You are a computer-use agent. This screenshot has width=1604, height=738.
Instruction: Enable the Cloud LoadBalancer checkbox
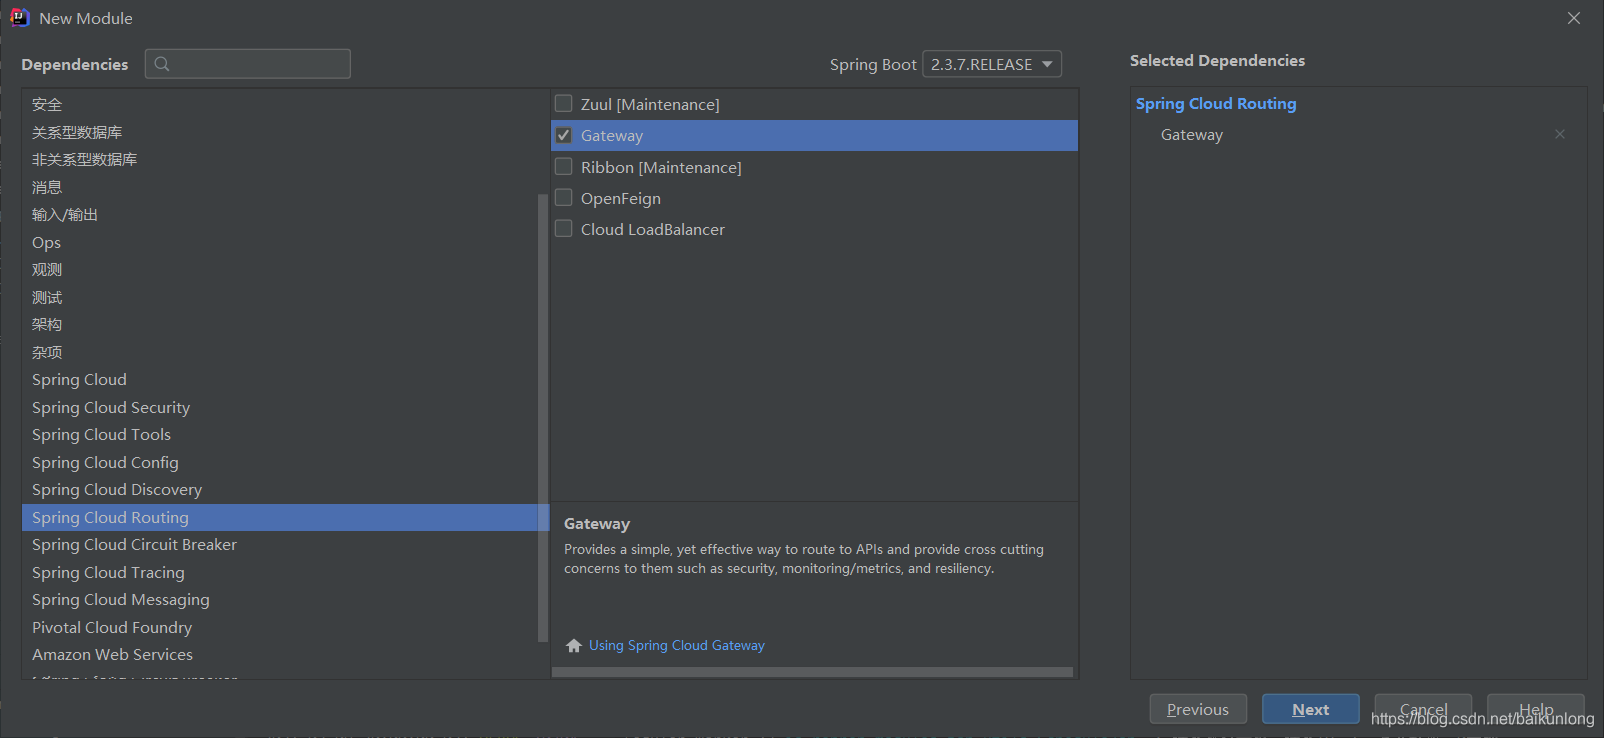point(564,228)
